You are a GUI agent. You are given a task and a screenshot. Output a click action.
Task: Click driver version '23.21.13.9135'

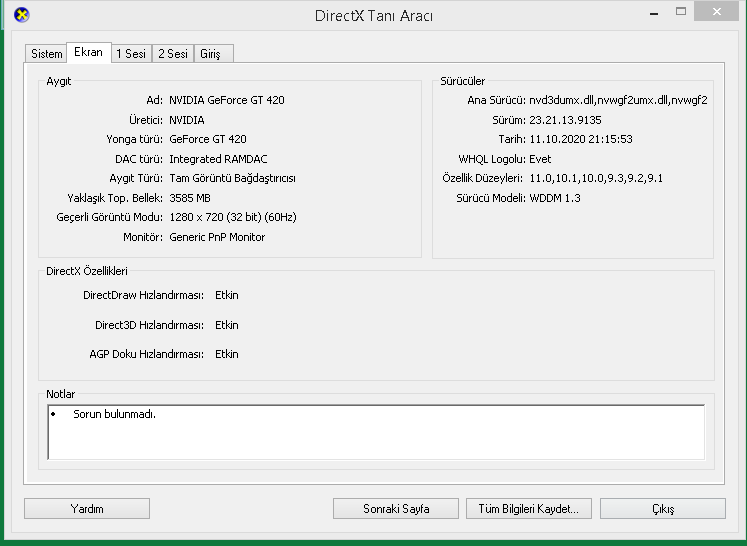[x=565, y=120]
